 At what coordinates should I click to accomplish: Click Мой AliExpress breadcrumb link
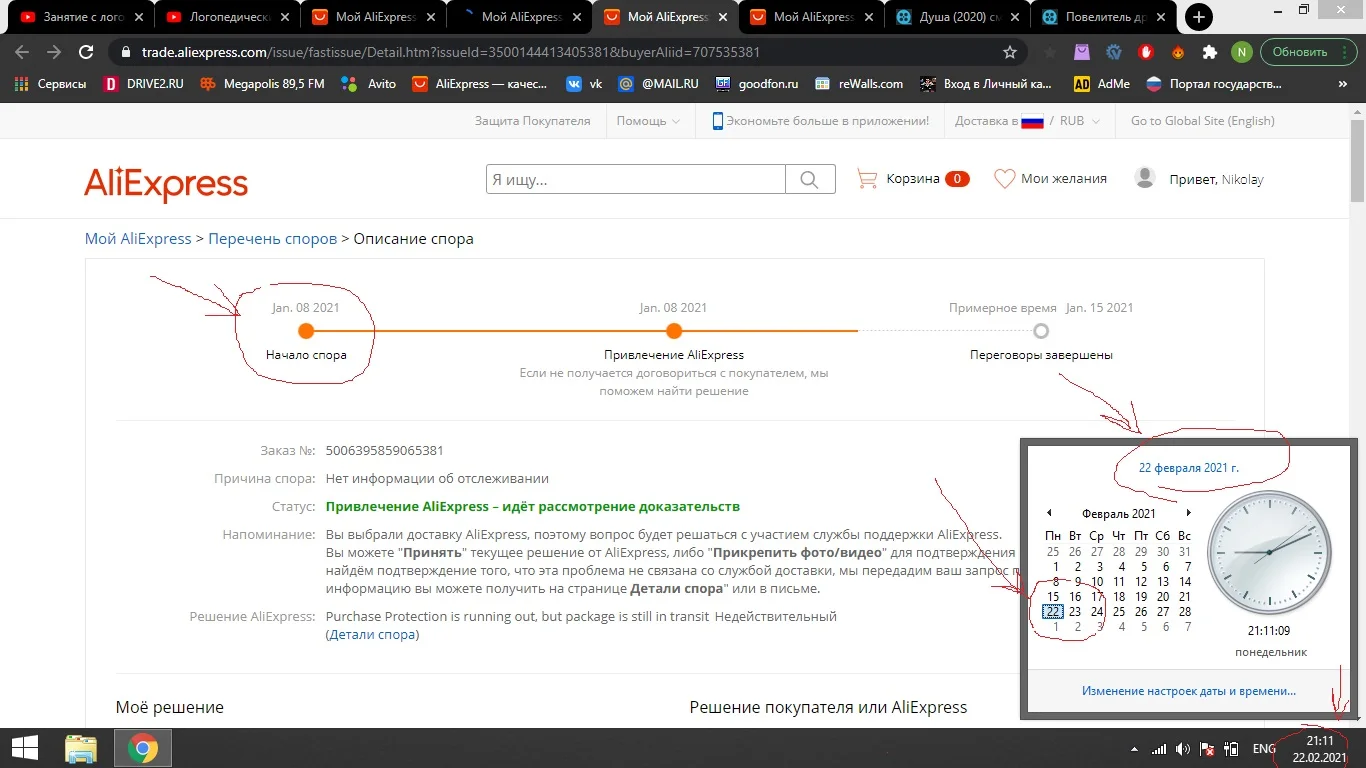[138, 239]
